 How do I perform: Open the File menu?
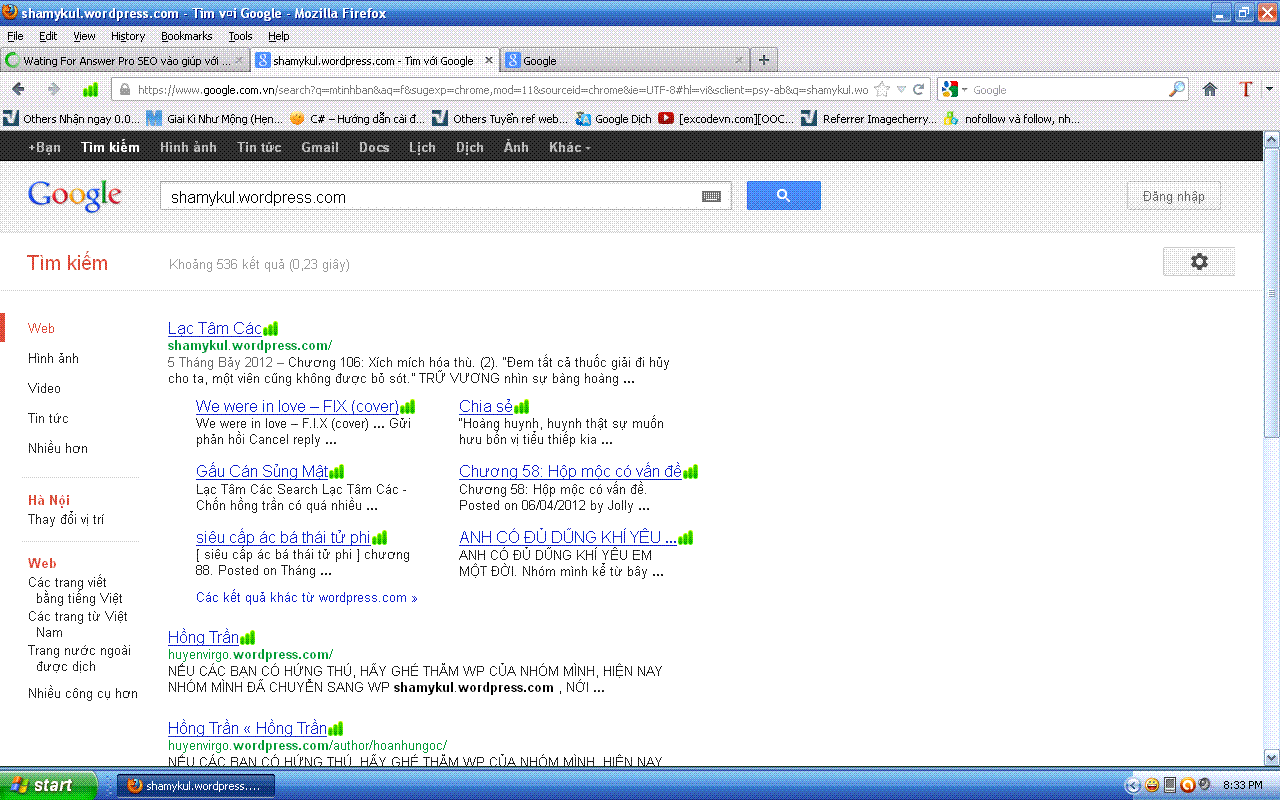pos(15,36)
